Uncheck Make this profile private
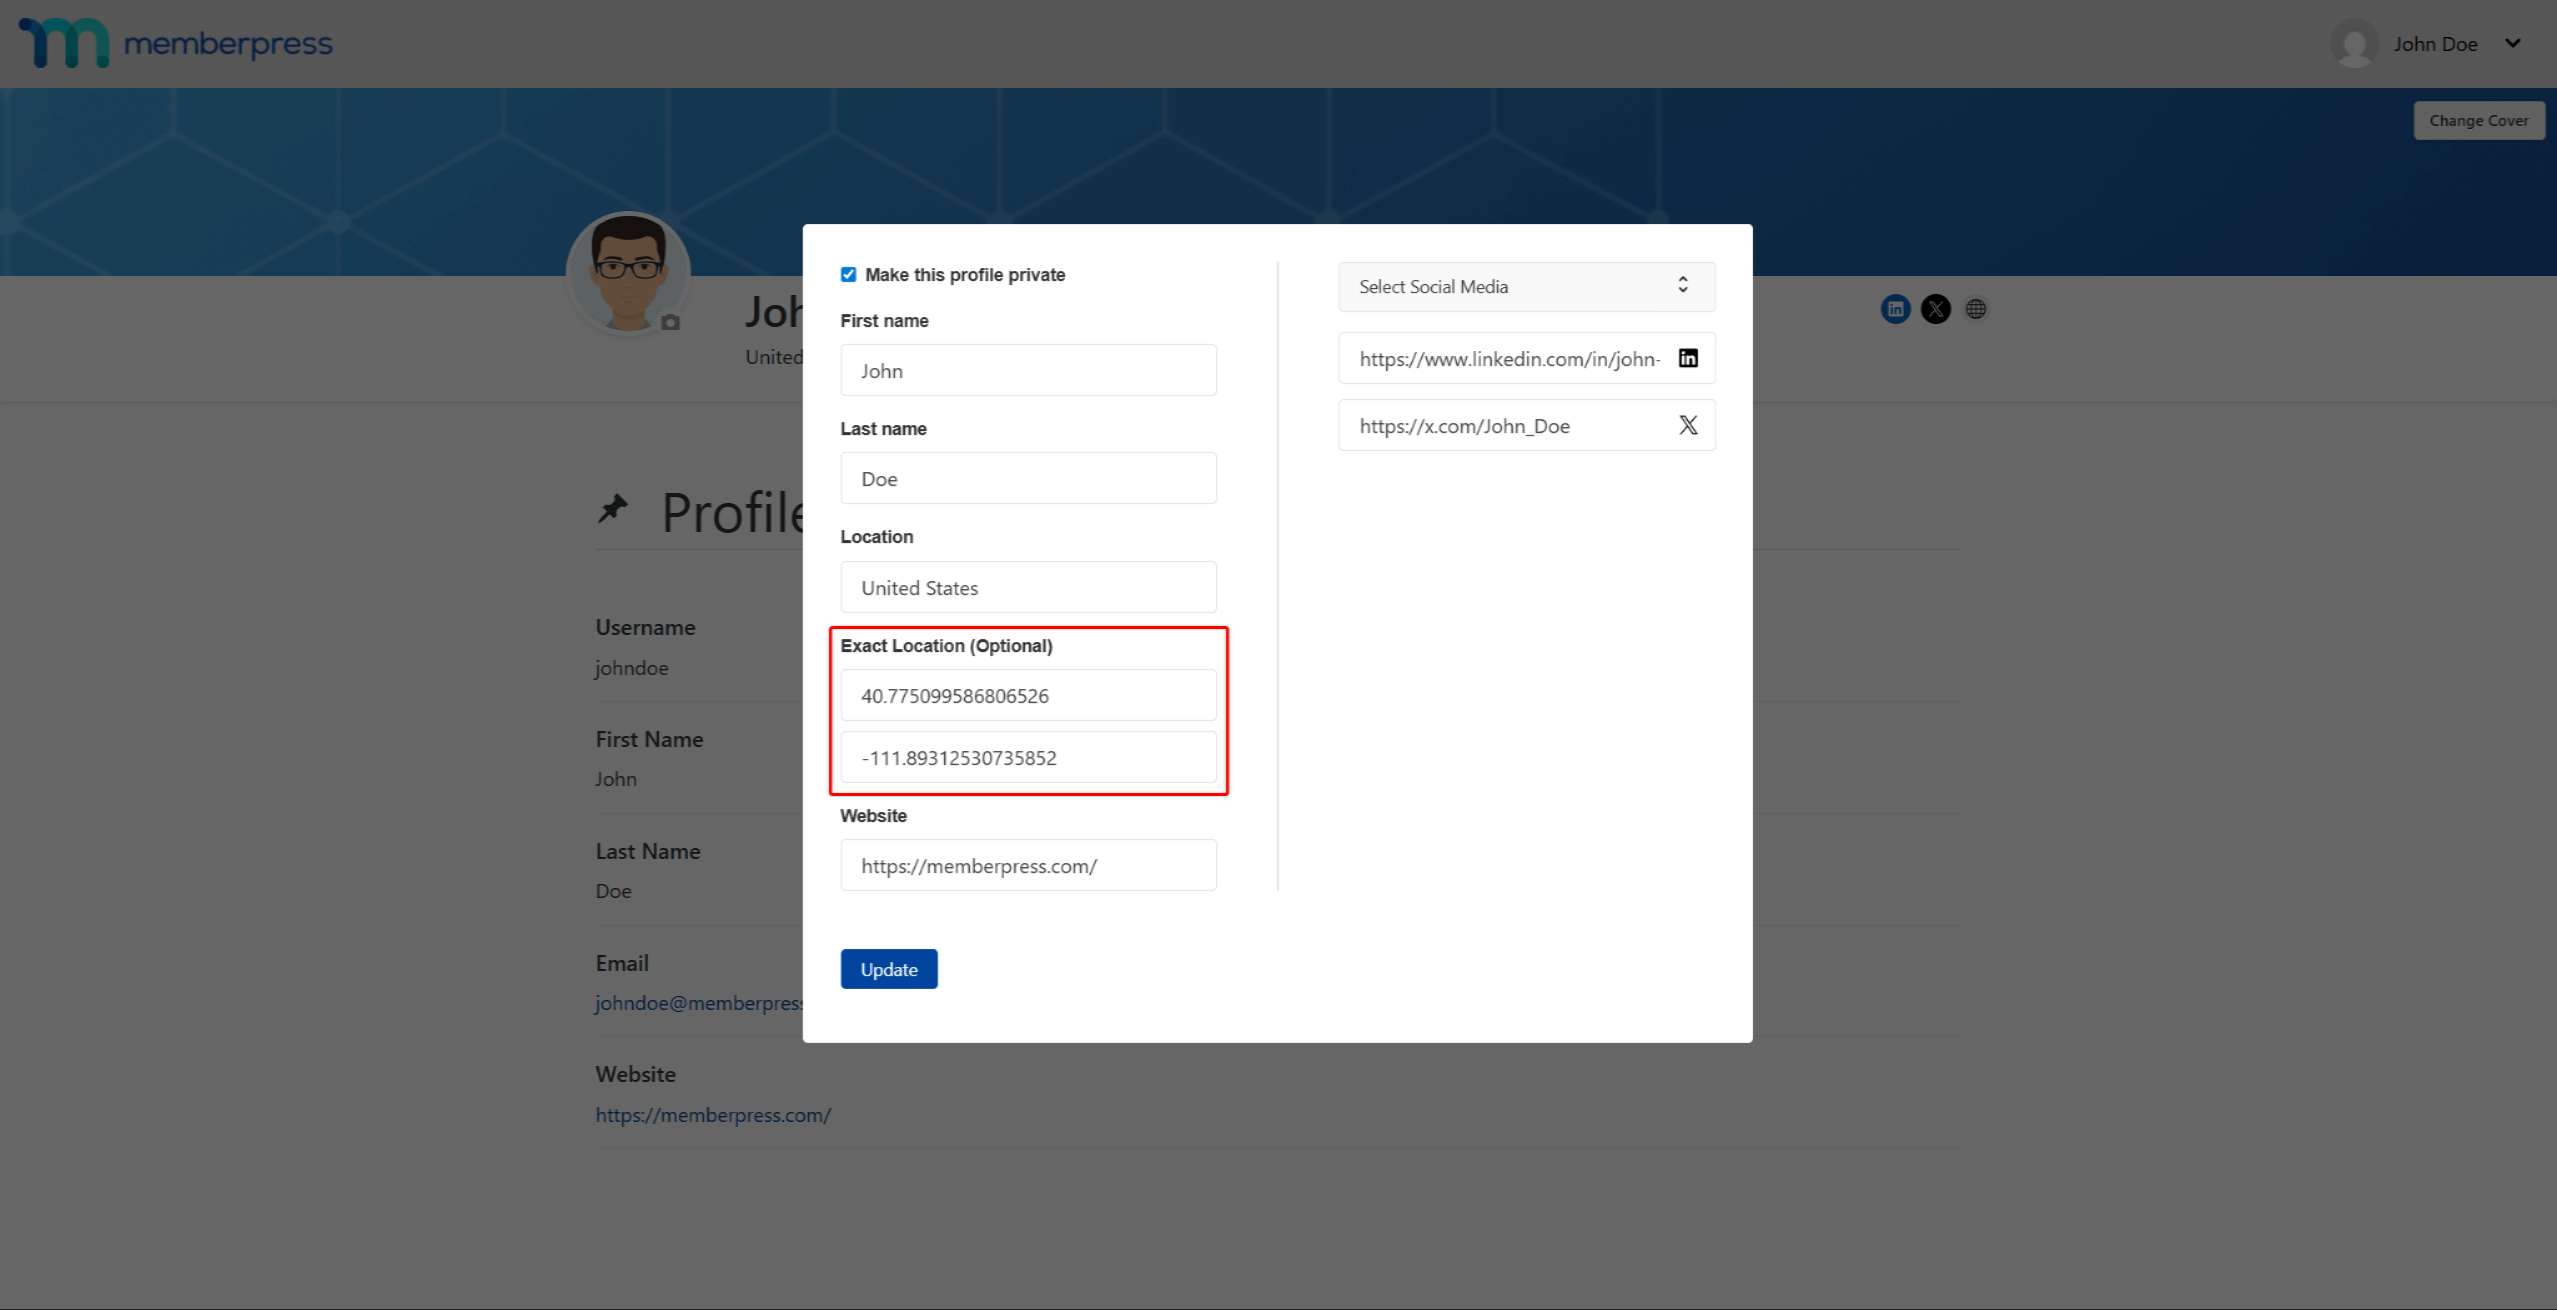 pos(848,274)
